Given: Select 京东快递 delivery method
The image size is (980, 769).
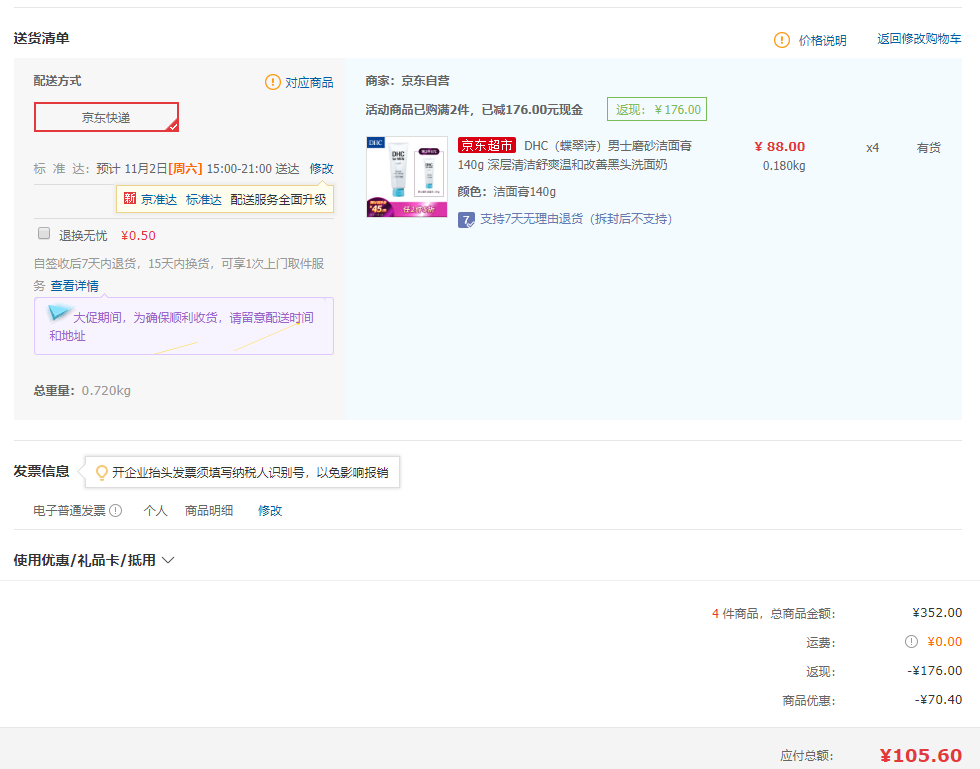Looking at the screenshot, I should [x=106, y=118].
